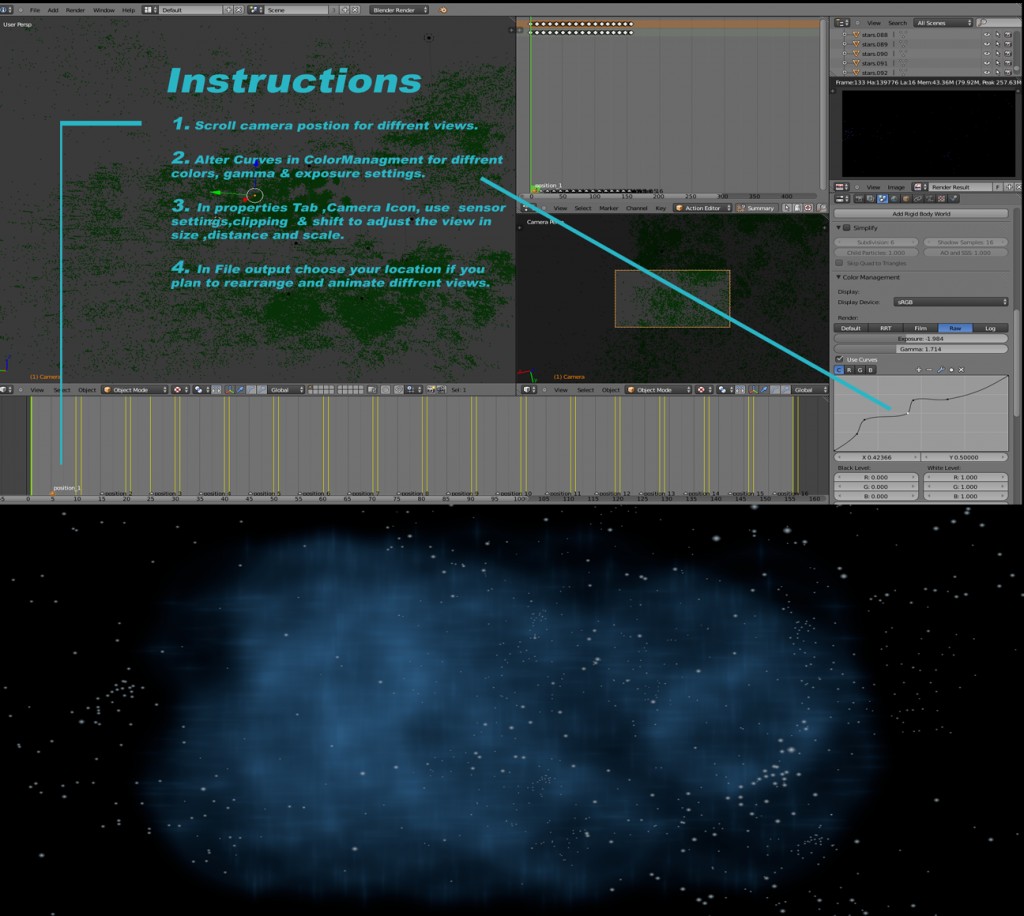Add a curve point using the plus icon
1024x916 pixels.
[918, 370]
